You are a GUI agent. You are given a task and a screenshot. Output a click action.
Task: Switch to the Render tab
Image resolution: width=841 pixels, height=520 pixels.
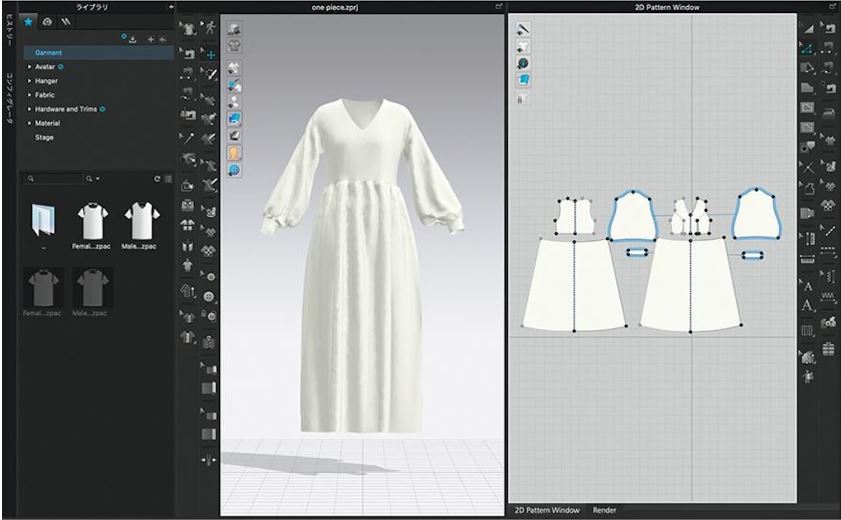[x=606, y=510]
